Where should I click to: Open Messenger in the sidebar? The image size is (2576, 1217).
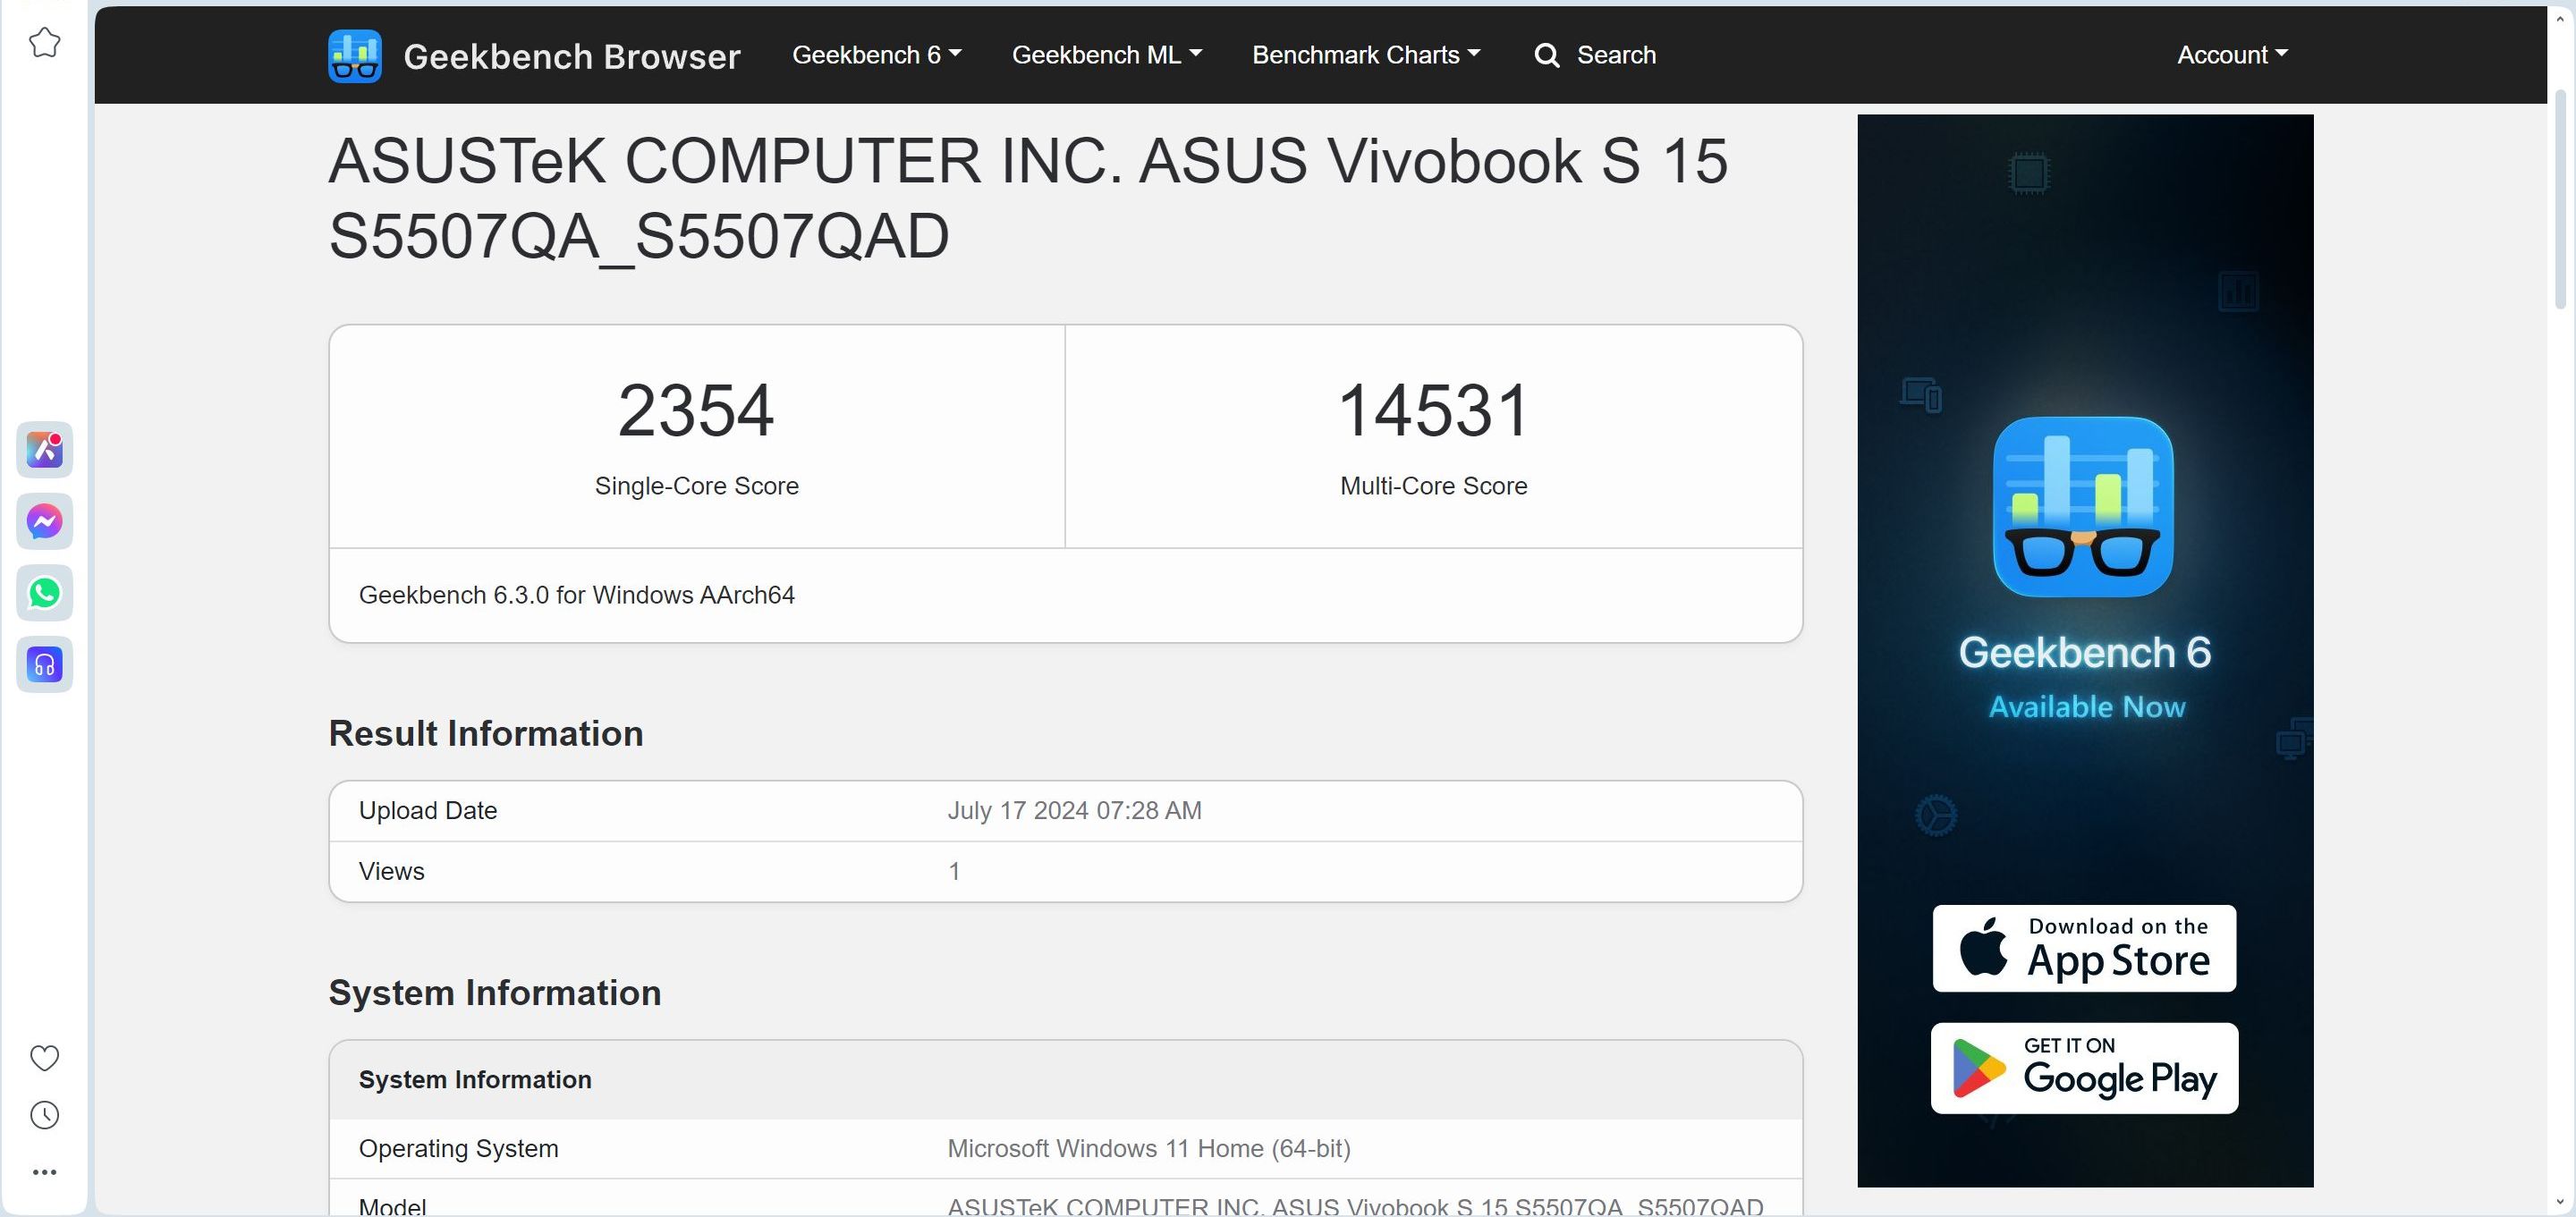click(44, 521)
